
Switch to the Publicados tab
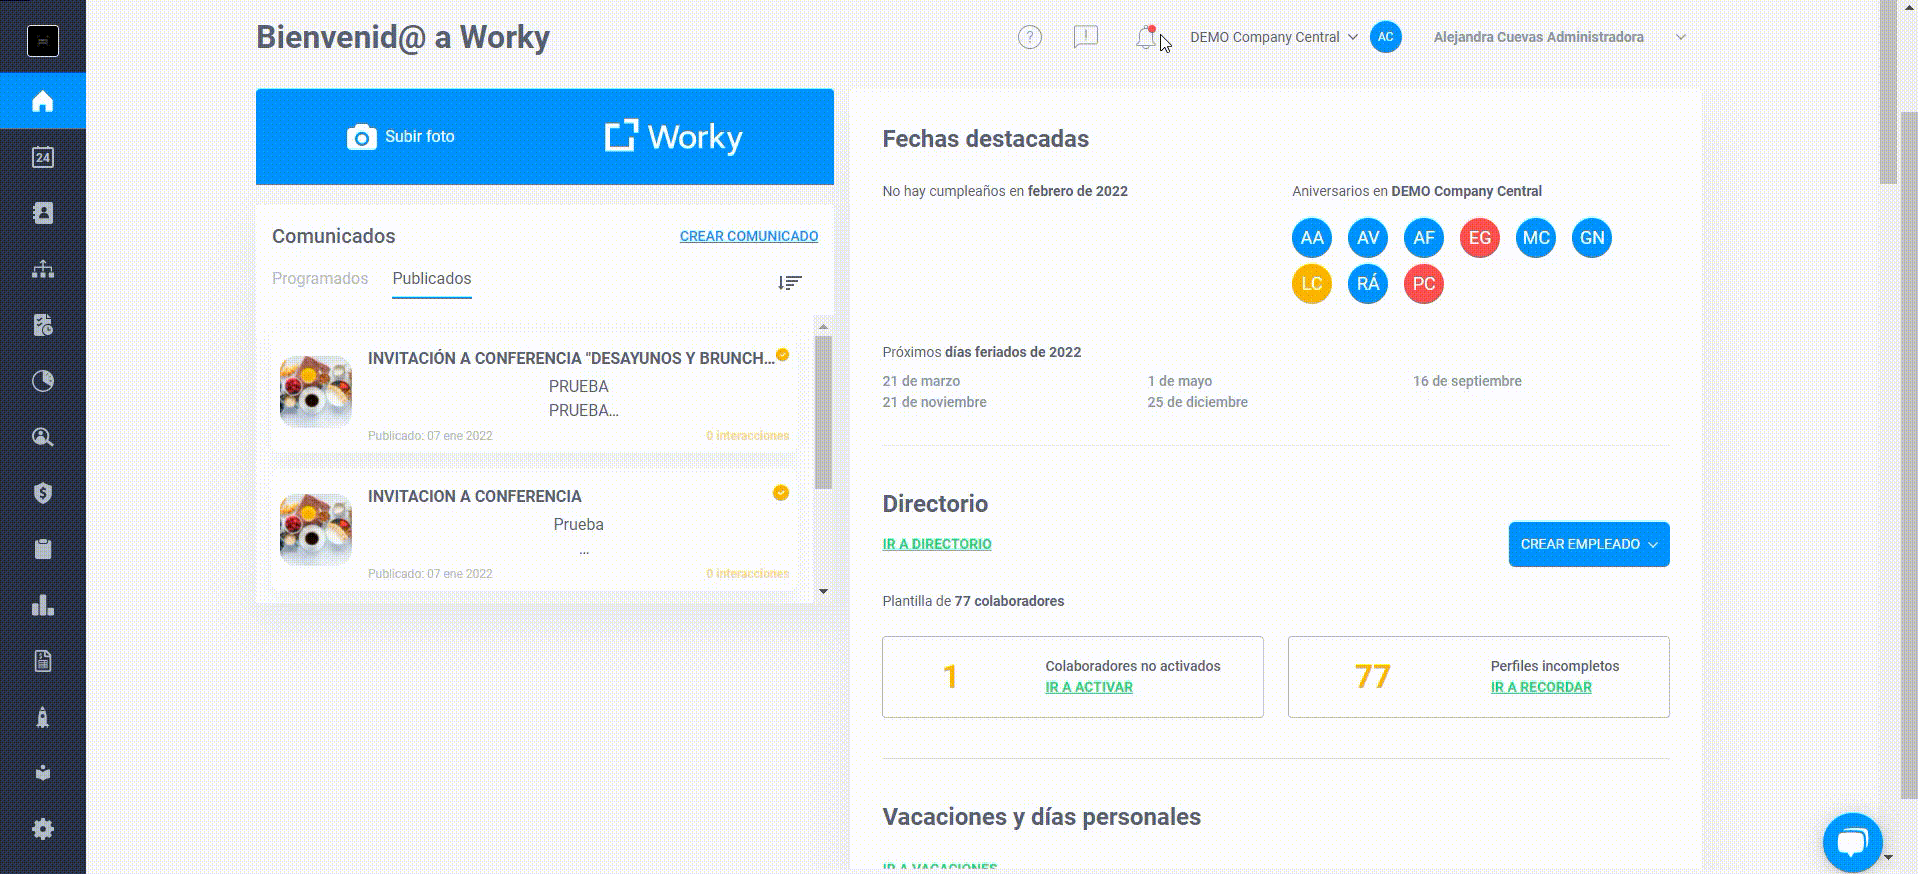[431, 278]
